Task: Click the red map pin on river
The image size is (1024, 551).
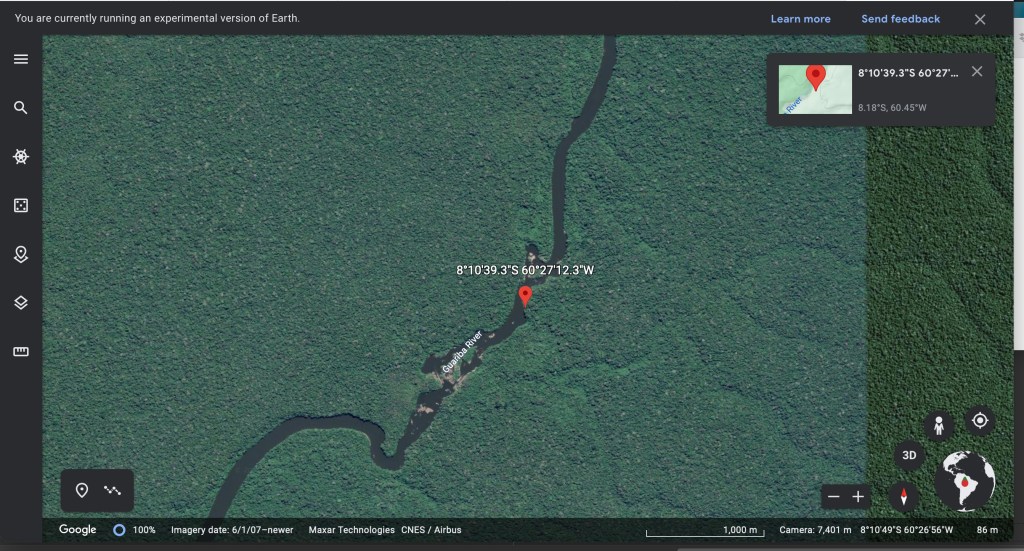Action: 525,295
